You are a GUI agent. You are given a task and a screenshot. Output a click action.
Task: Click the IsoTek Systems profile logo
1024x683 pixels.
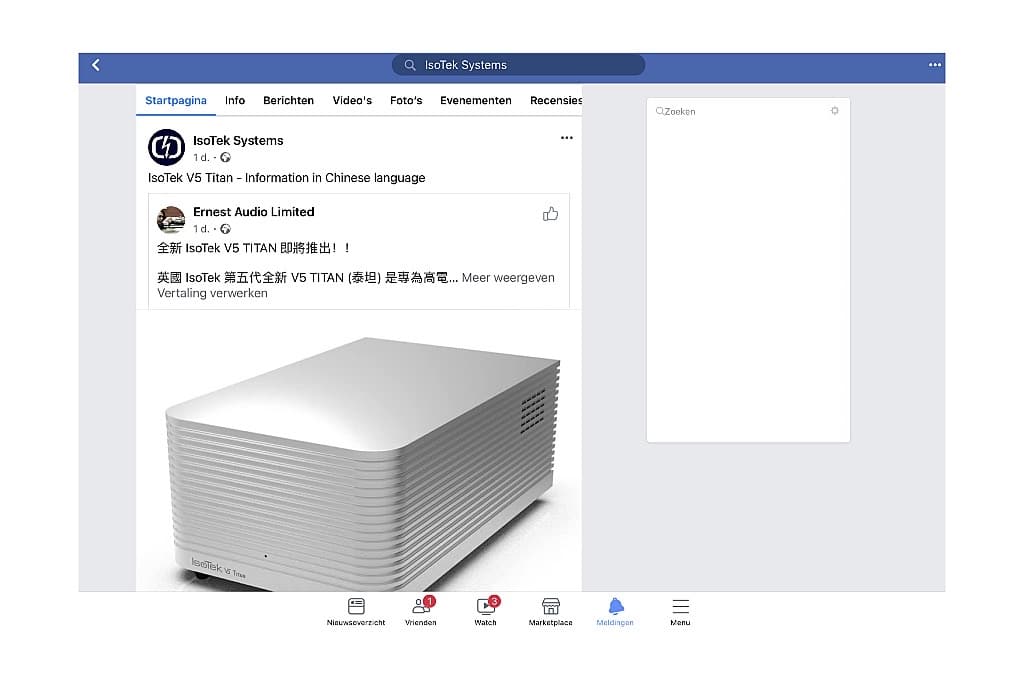coord(166,147)
